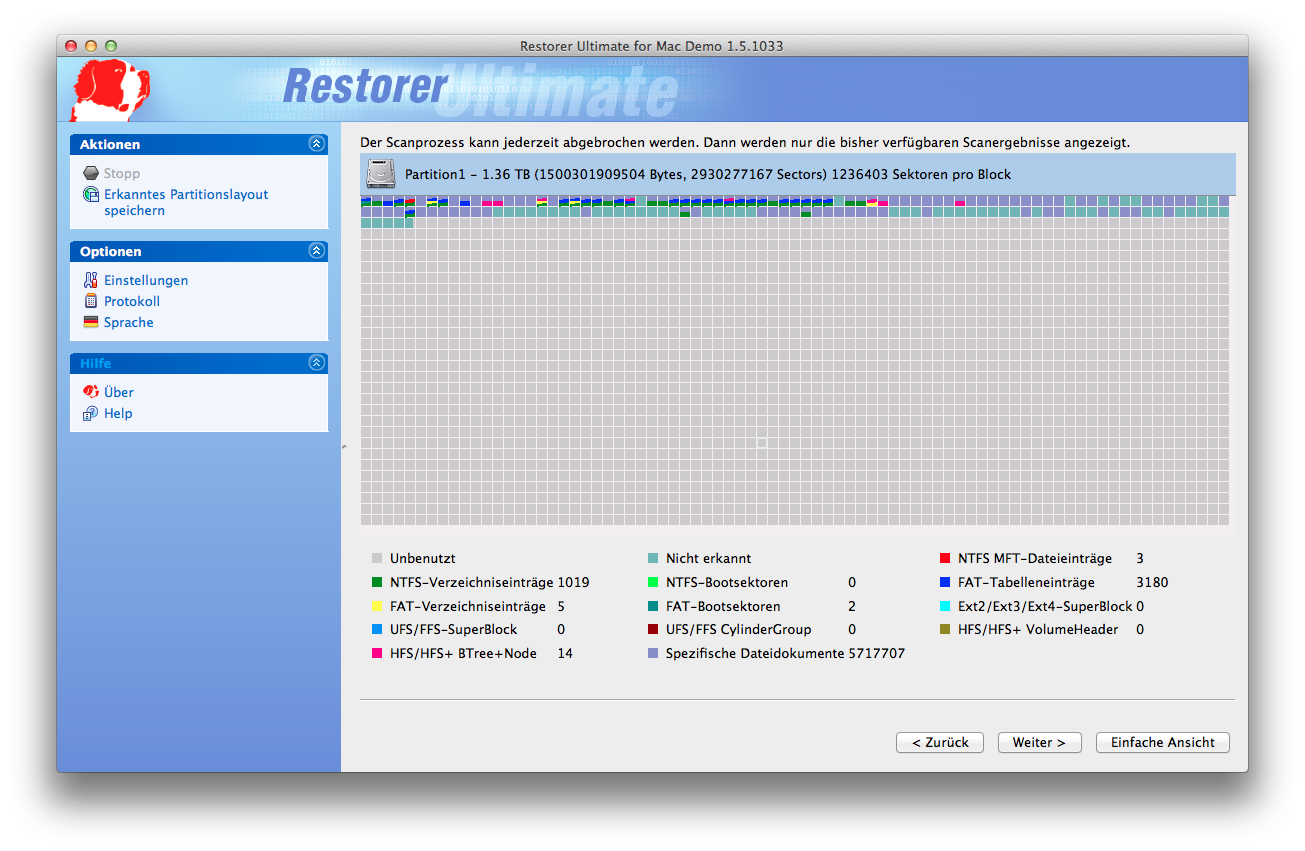Click the blue UFS/FFS-SuperBlock swatch
Screen dimensions: 1305x851
point(377,629)
